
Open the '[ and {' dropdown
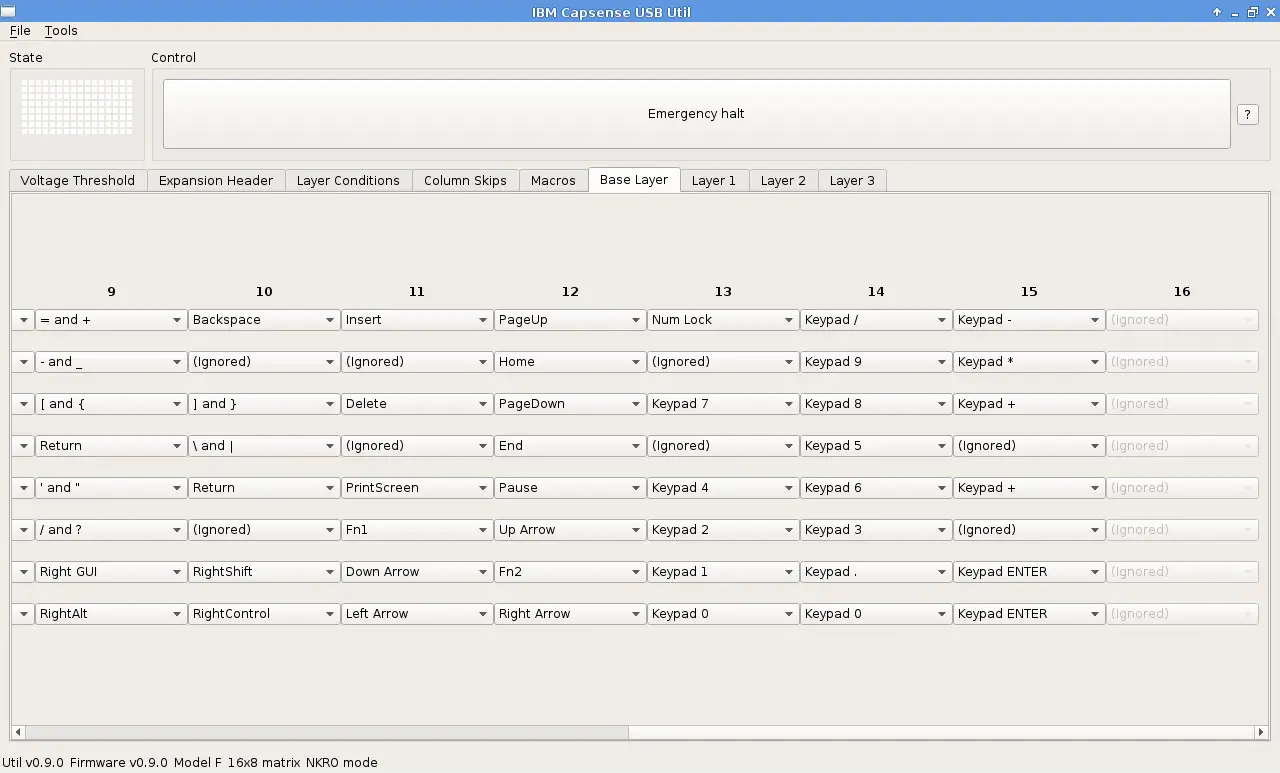tap(110, 404)
